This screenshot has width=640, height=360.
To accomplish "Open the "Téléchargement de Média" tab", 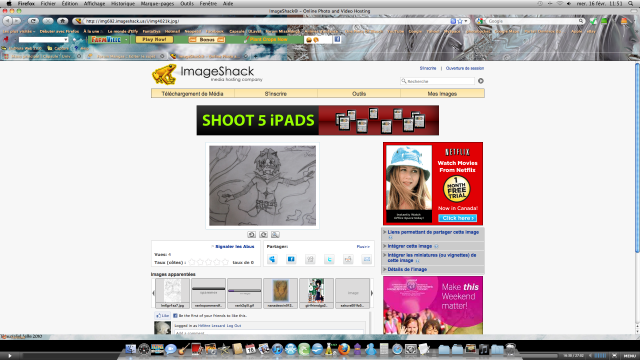I will click(193, 93).
